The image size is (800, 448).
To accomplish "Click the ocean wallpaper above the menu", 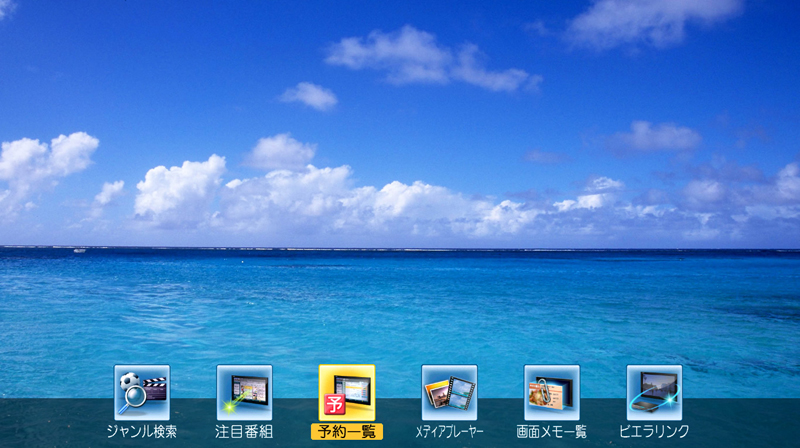I will click(400, 300).
